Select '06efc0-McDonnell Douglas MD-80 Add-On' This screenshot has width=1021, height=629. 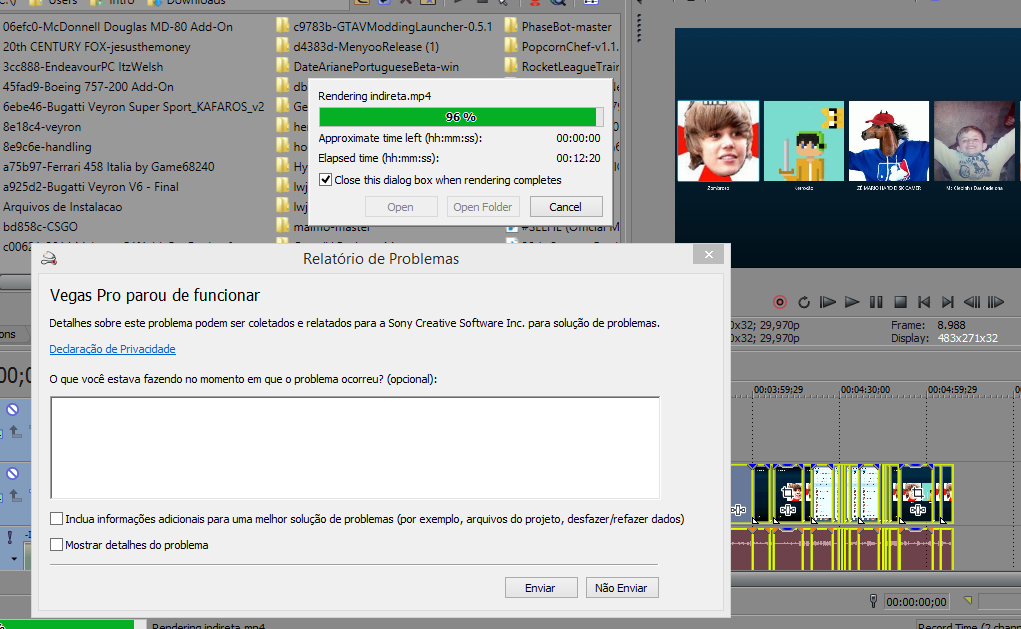tap(118, 27)
